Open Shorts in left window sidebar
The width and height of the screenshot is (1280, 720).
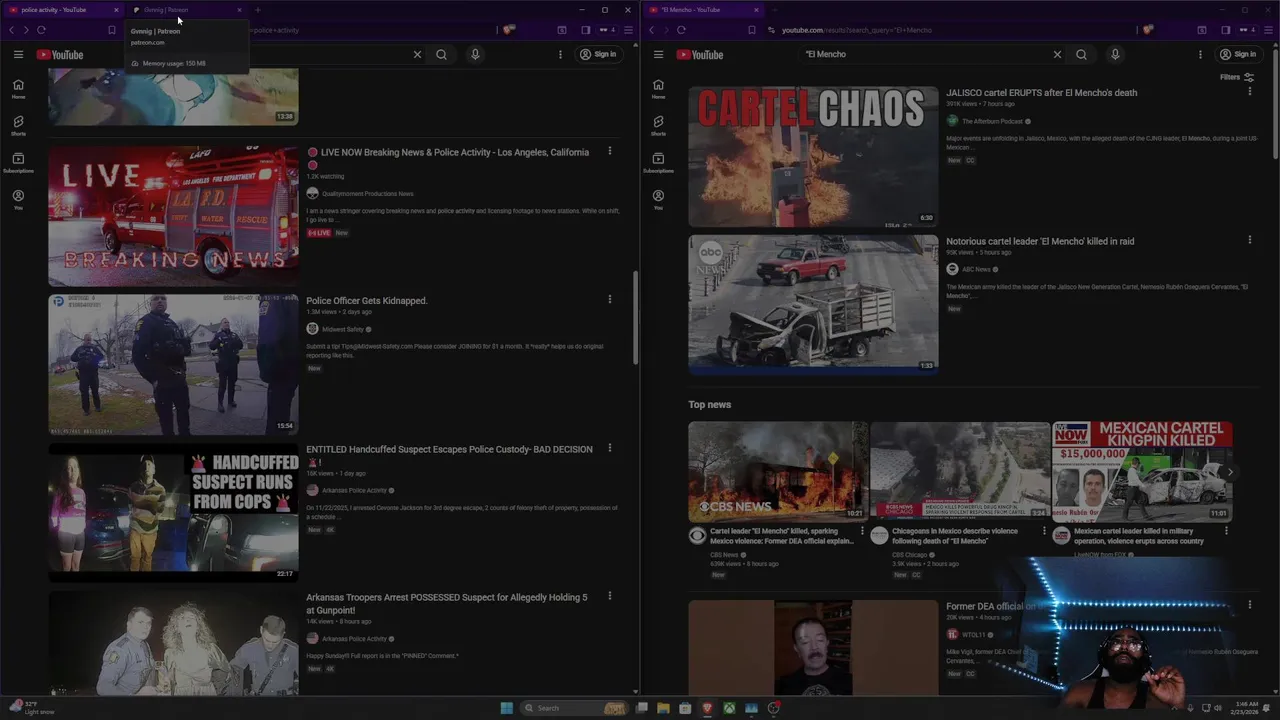coord(18,126)
